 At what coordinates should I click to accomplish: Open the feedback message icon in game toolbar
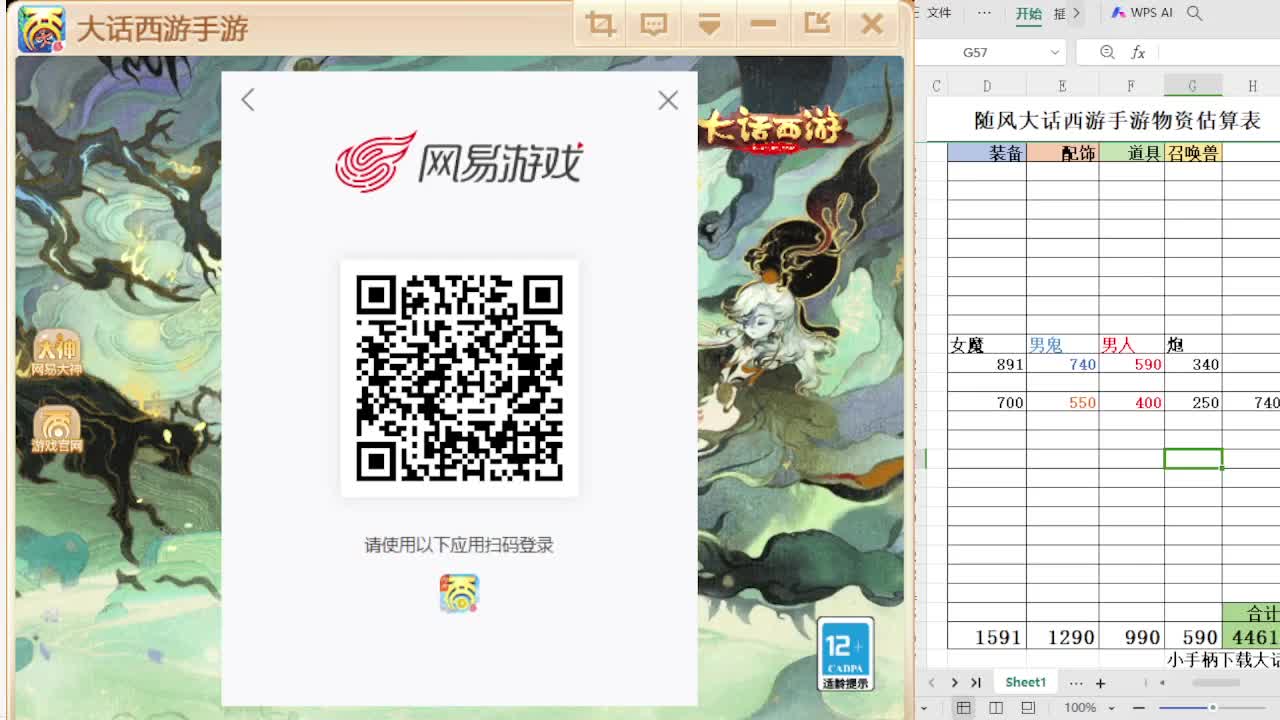click(653, 24)
